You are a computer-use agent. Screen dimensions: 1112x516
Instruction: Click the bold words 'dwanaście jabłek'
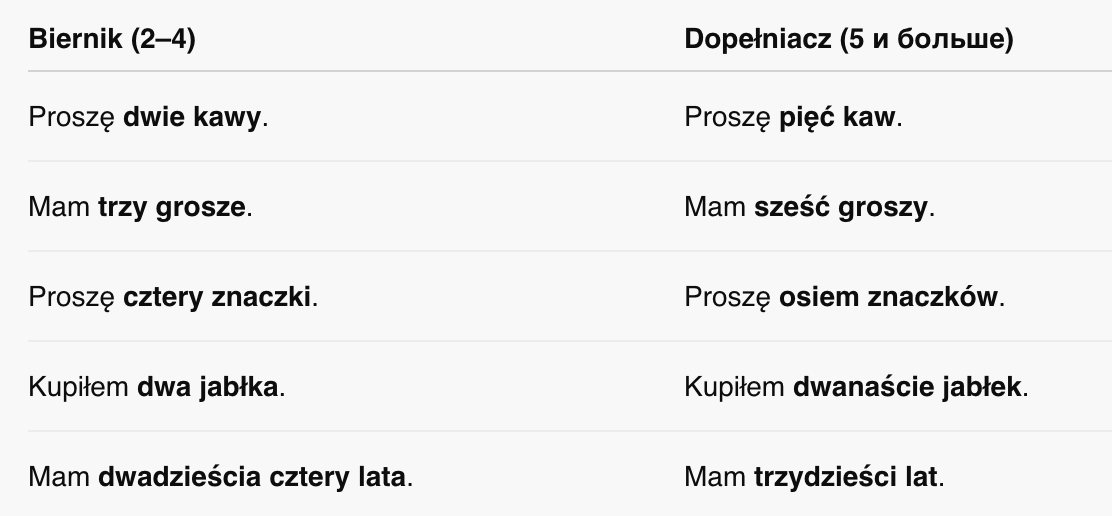point(907,387)
